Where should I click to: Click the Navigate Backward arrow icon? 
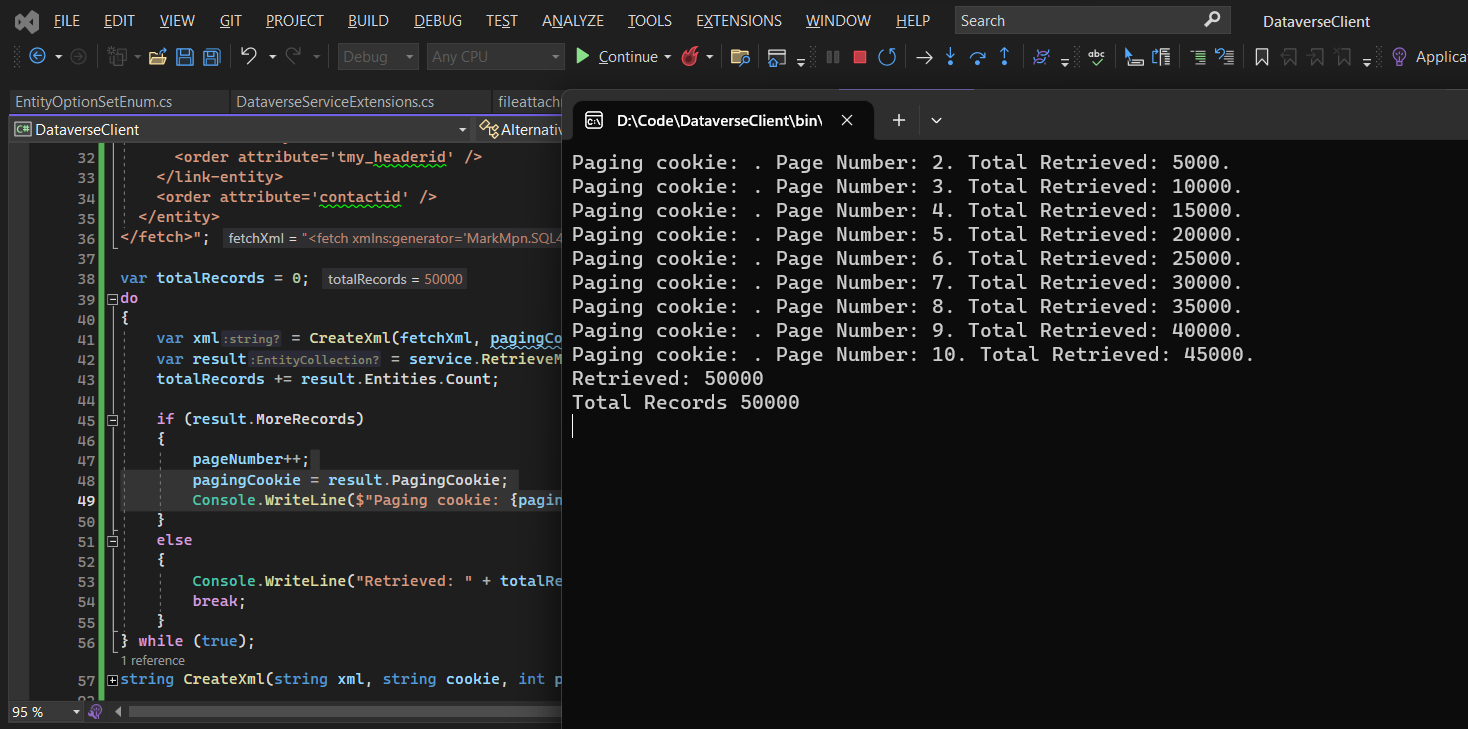(x=37, y=57)
